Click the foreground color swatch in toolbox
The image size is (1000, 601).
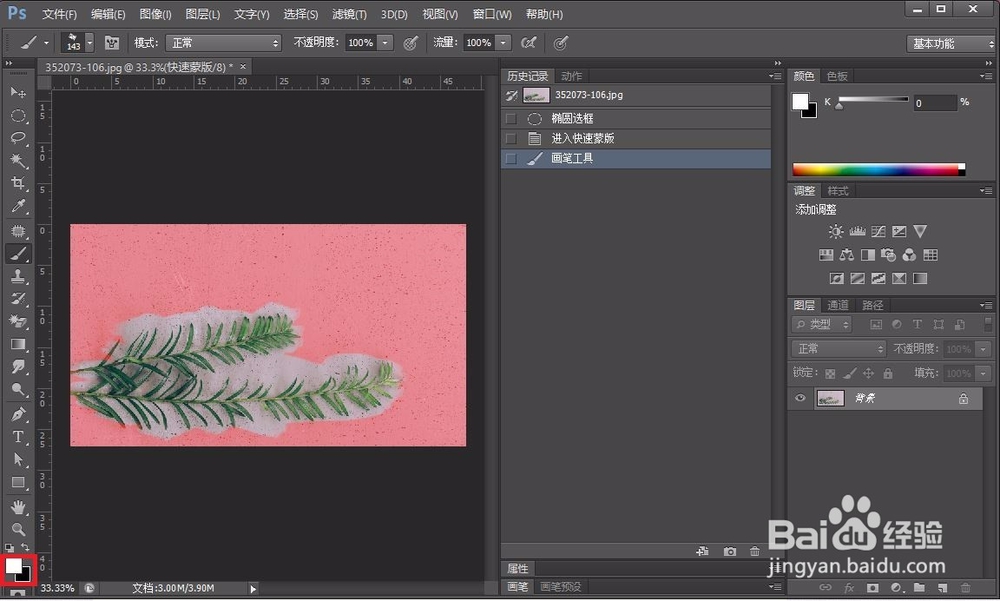[13, 565]
